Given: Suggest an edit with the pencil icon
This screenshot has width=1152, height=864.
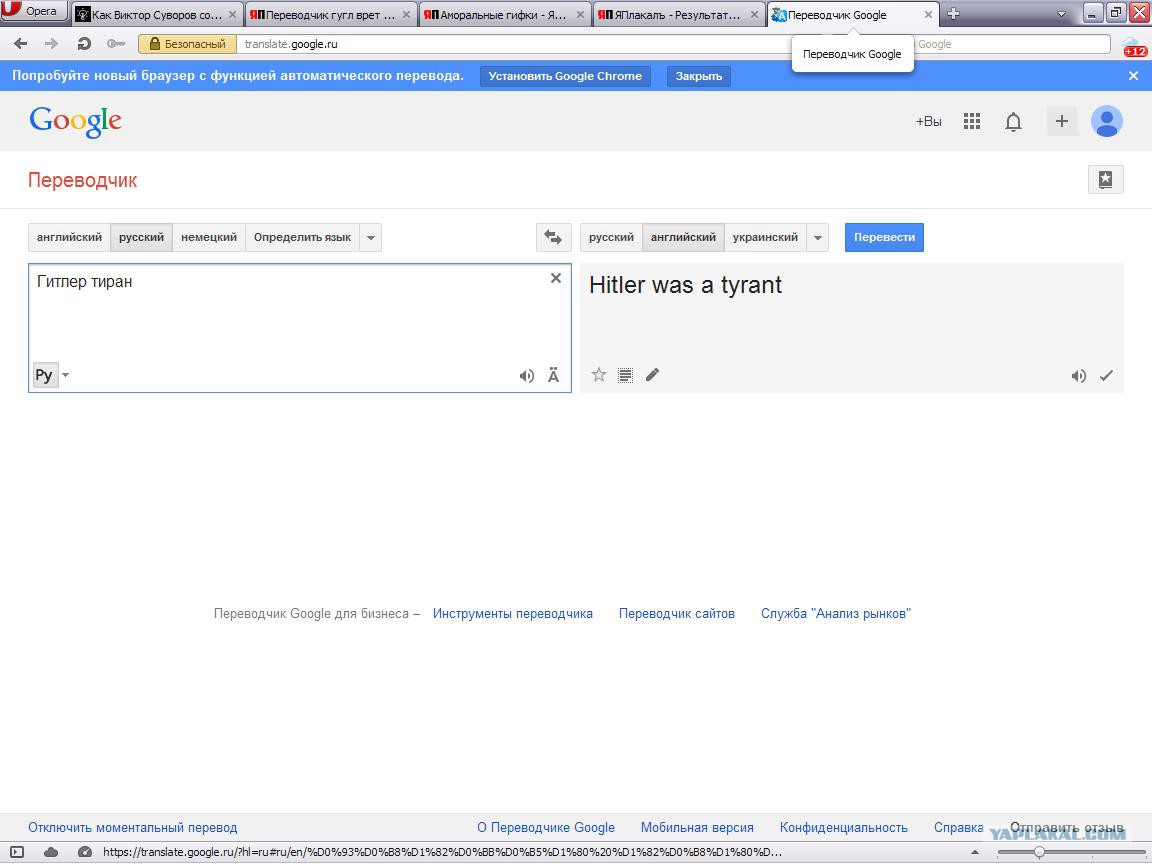Looking at the screenshot, I should [x=652, y=375].
